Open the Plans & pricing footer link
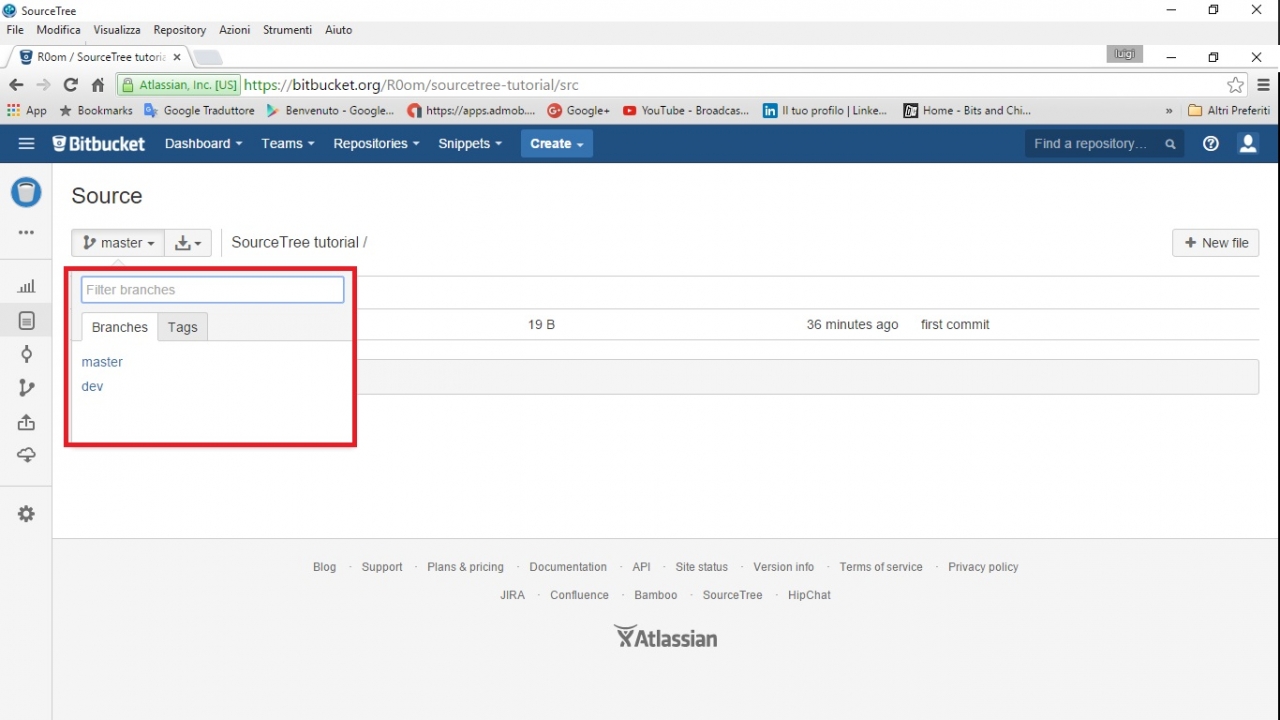 (x=466, y=567)
